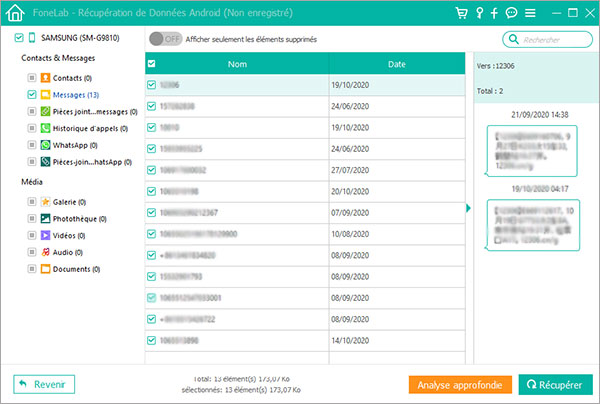Select Historique d'appels in sidebar

pyautogui.click(x=86, y=128)
